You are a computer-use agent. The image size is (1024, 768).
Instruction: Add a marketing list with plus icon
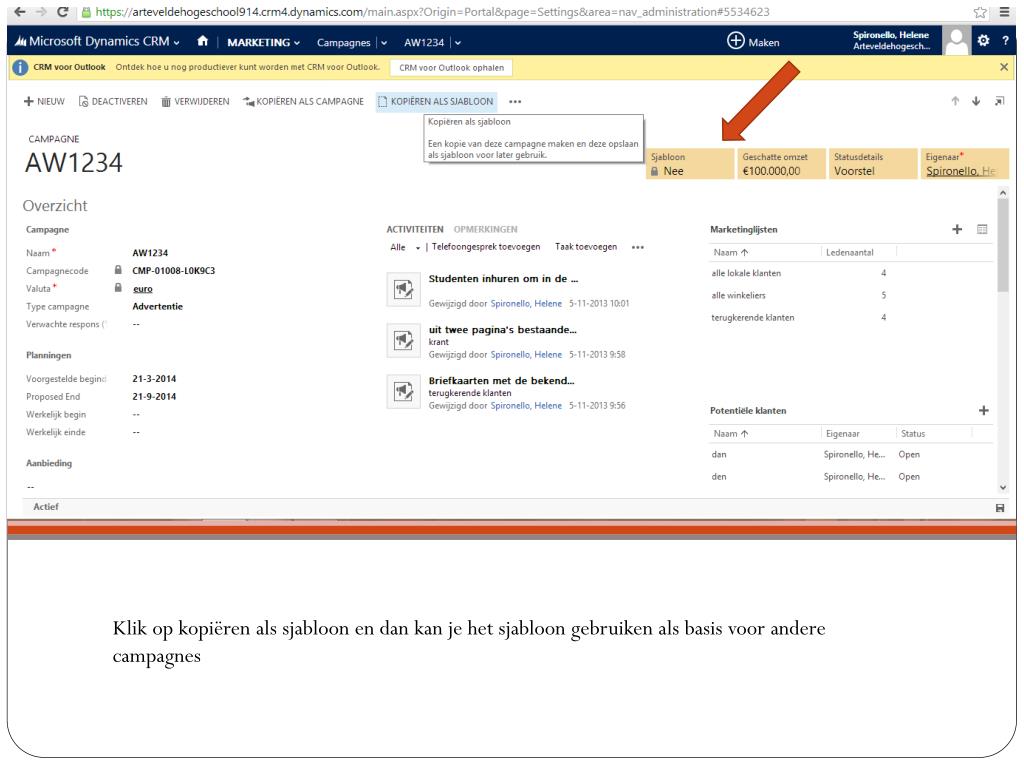pyautogui.click(x=957, y=230)
